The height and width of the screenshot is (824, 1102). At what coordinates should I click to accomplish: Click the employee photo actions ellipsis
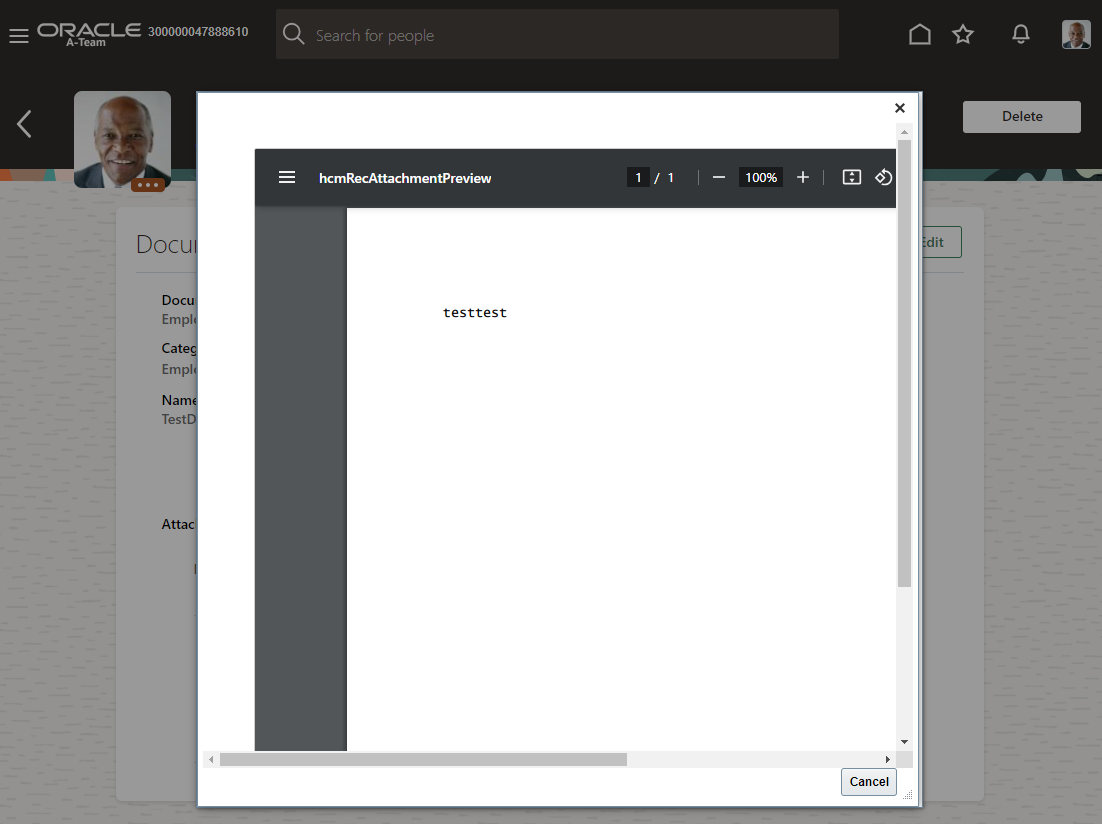click(148, 184)
